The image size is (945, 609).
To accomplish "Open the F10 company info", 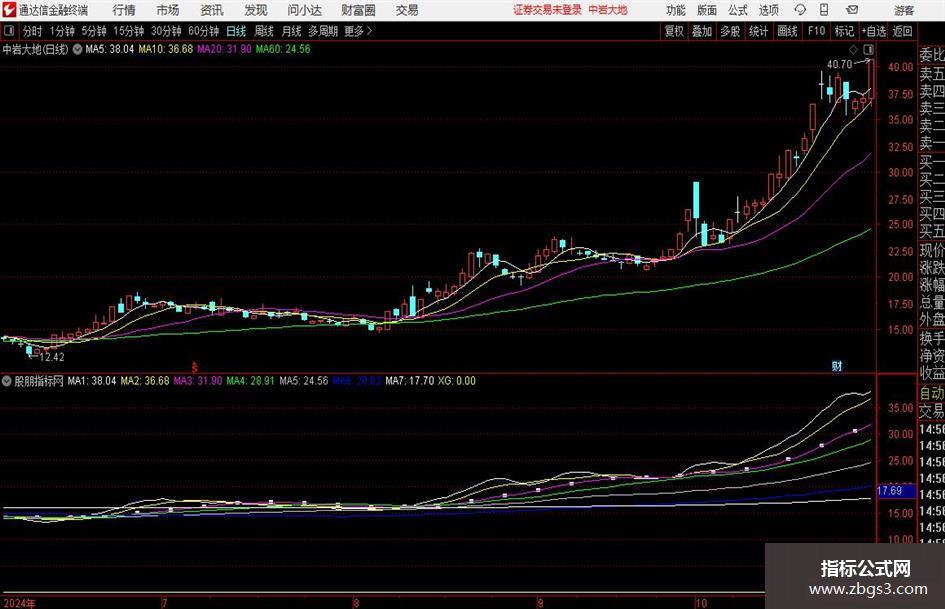I will tap(817, 31).
